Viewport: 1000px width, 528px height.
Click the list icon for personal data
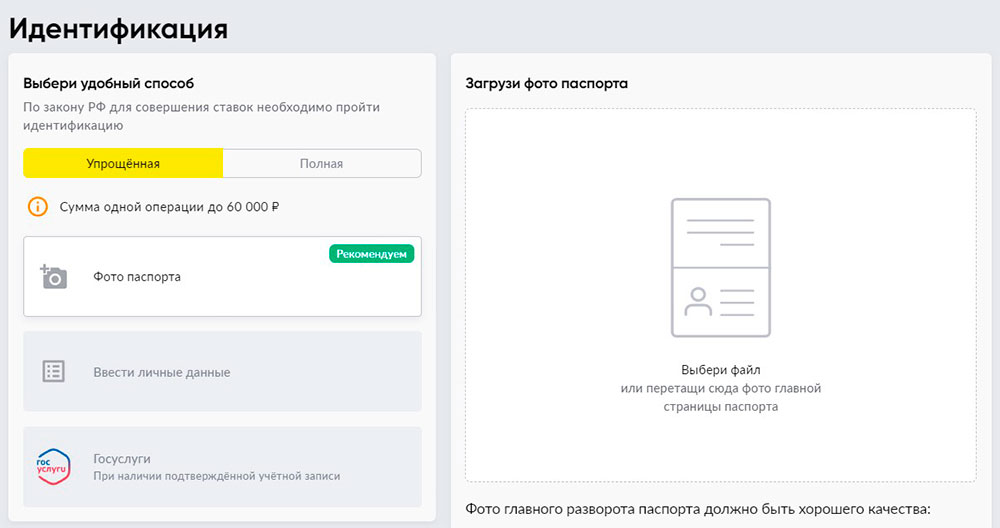click(54, 371)
